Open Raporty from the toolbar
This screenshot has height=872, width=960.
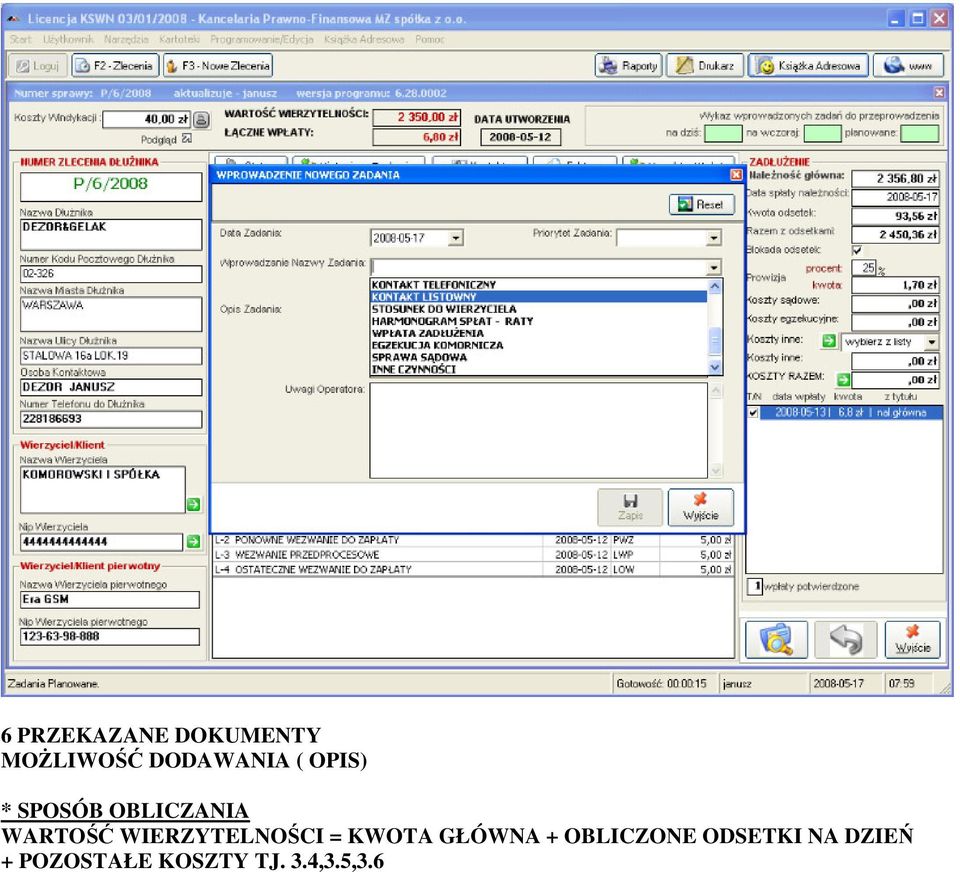tap(629, 66)
